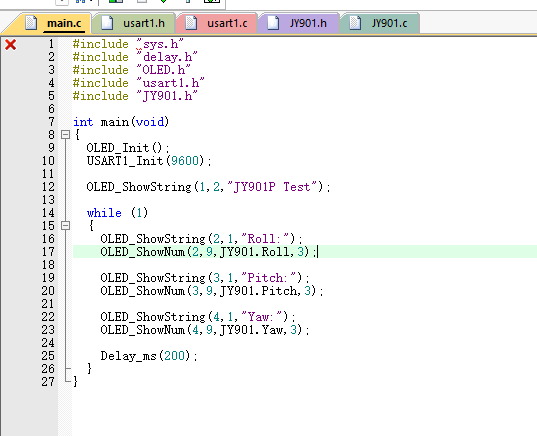Click line number 17 in the gutter

(48, 252)
